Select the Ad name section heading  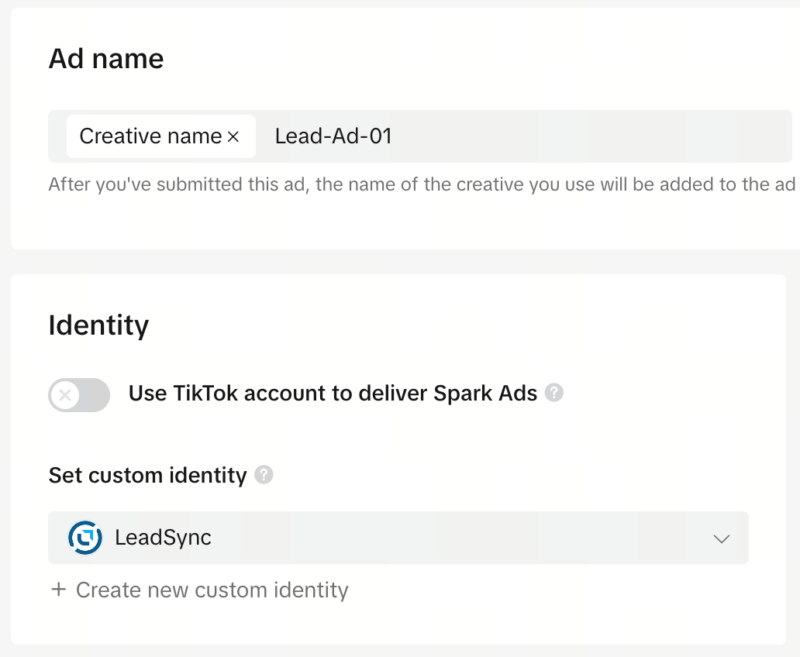pos(106,59)
